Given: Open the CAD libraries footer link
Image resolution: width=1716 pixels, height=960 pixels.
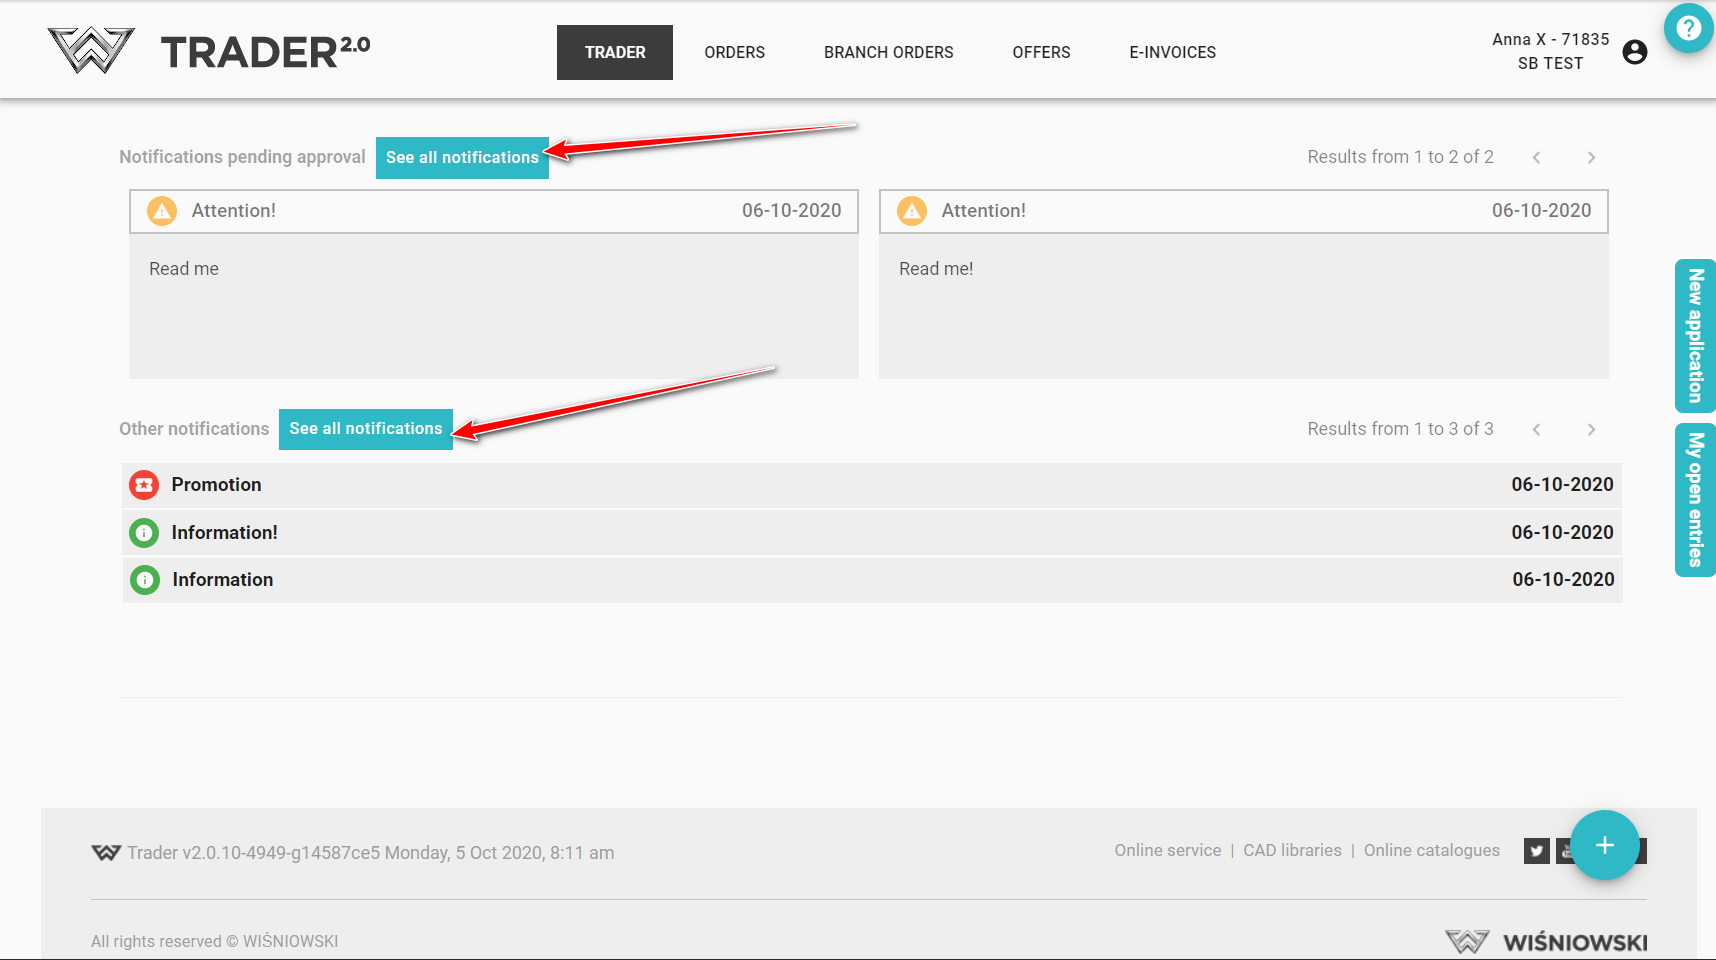Looking at the screenshot, I should pos(1292,850).
